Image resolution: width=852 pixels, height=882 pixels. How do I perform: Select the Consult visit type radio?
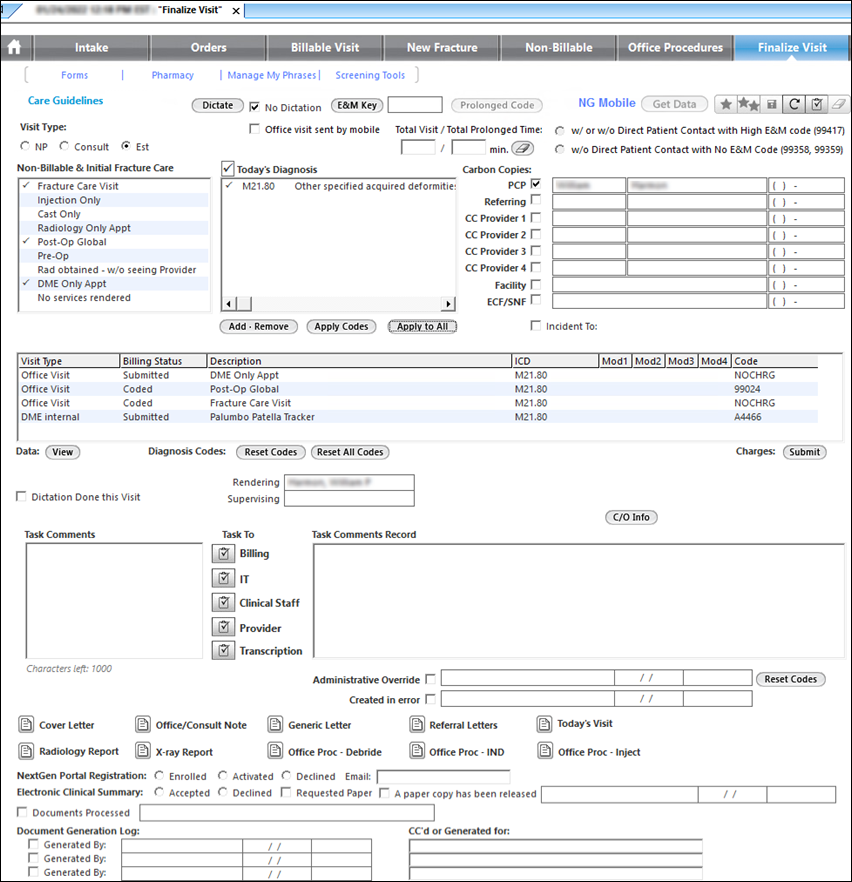point(64,146)
